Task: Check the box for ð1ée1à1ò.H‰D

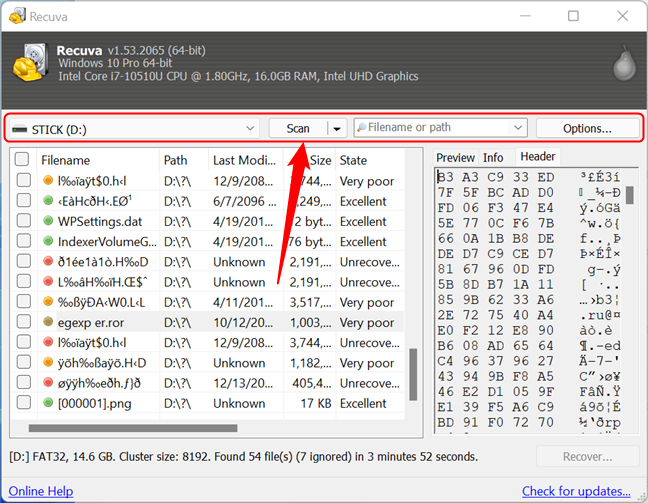Action: coord(24,261)
